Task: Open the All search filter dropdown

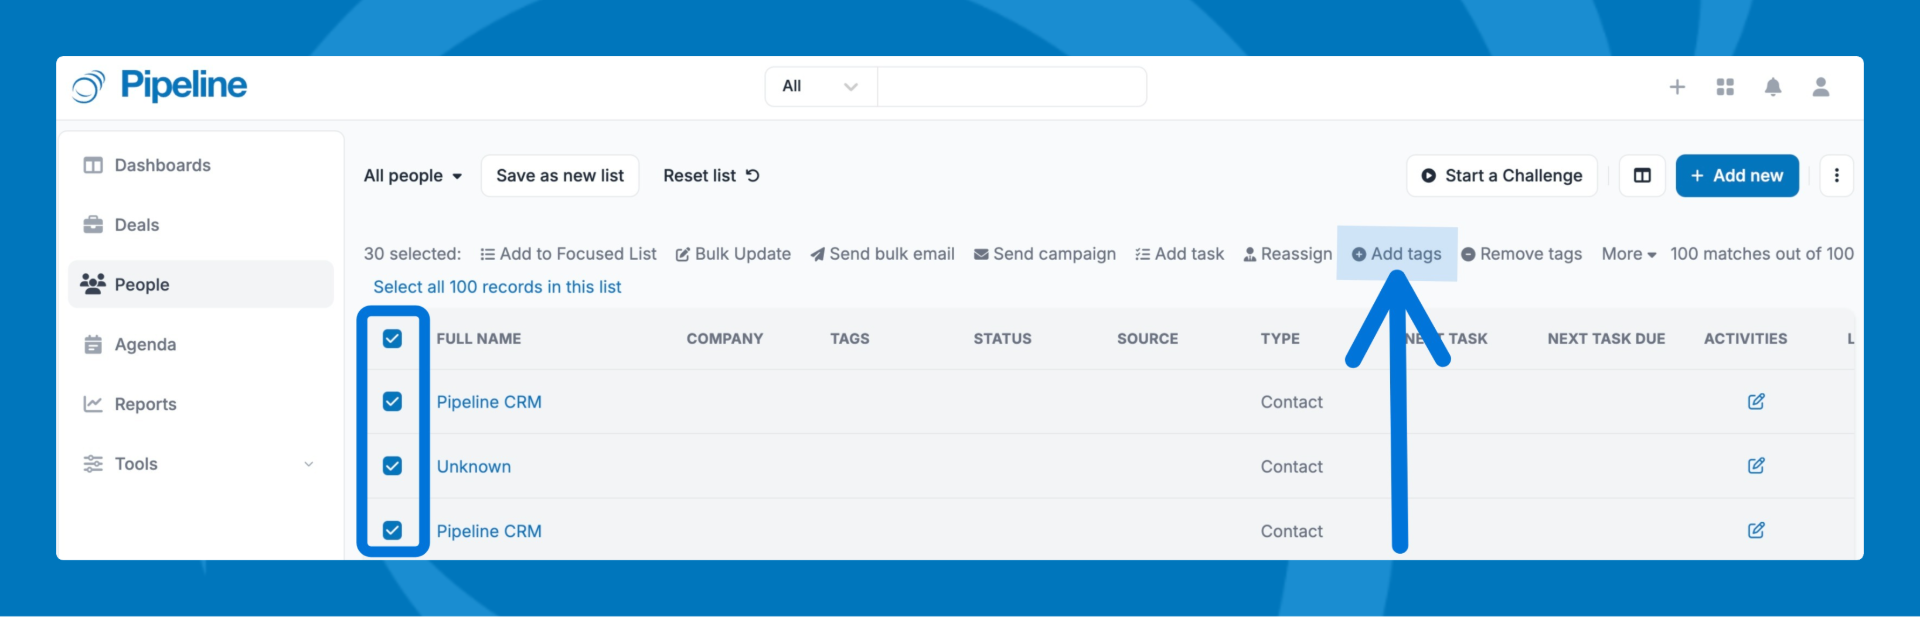Action: pyautogui.click(x=821, y=87)
